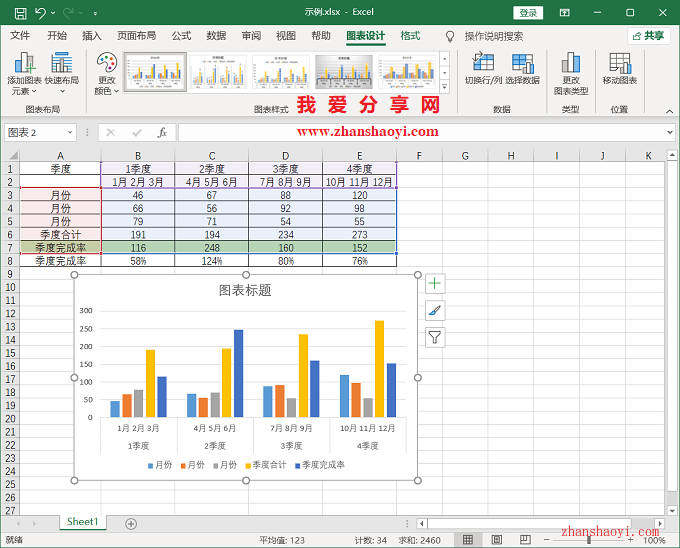Select the third chart style thumbnail
This screenshot has width=680, height=548.
[x=281, y=72]
